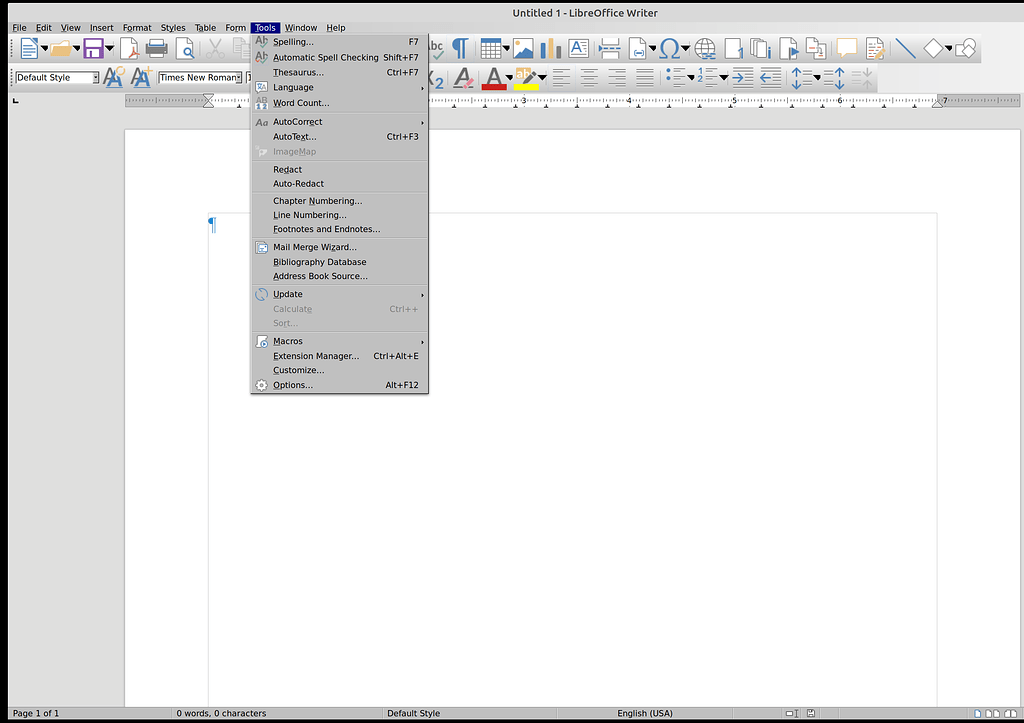
Task: Open the Insert menu
Action: click(101, 27)
